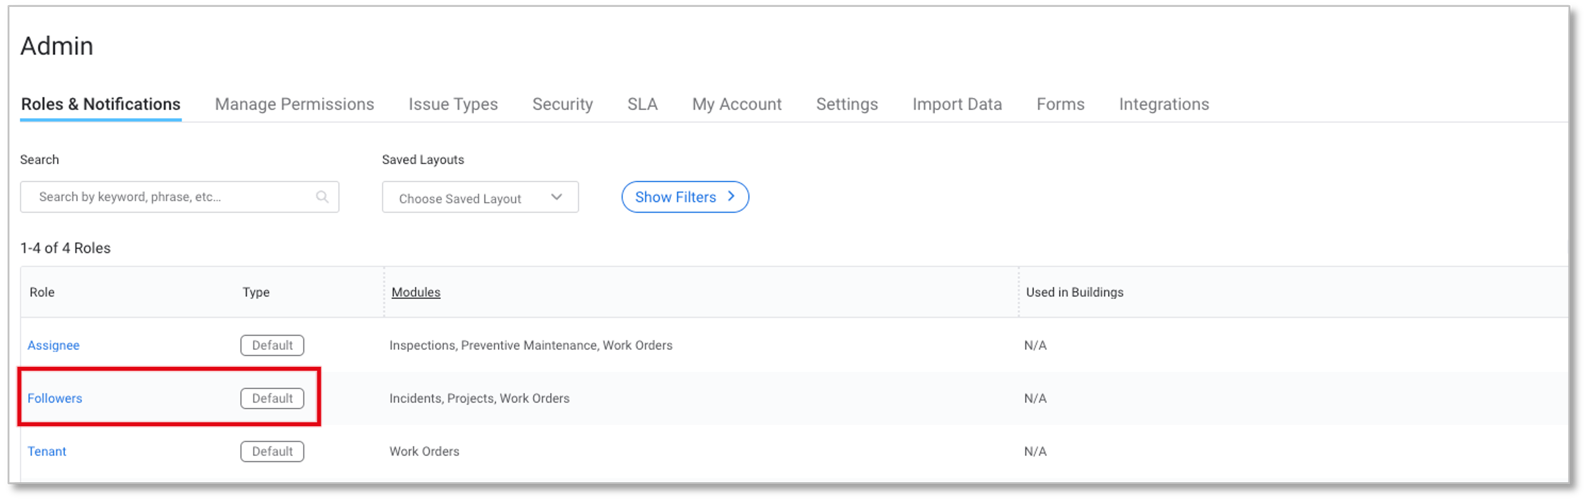Sort by the Modules column header
This screenshot has height=501, width=1588.
416,292
